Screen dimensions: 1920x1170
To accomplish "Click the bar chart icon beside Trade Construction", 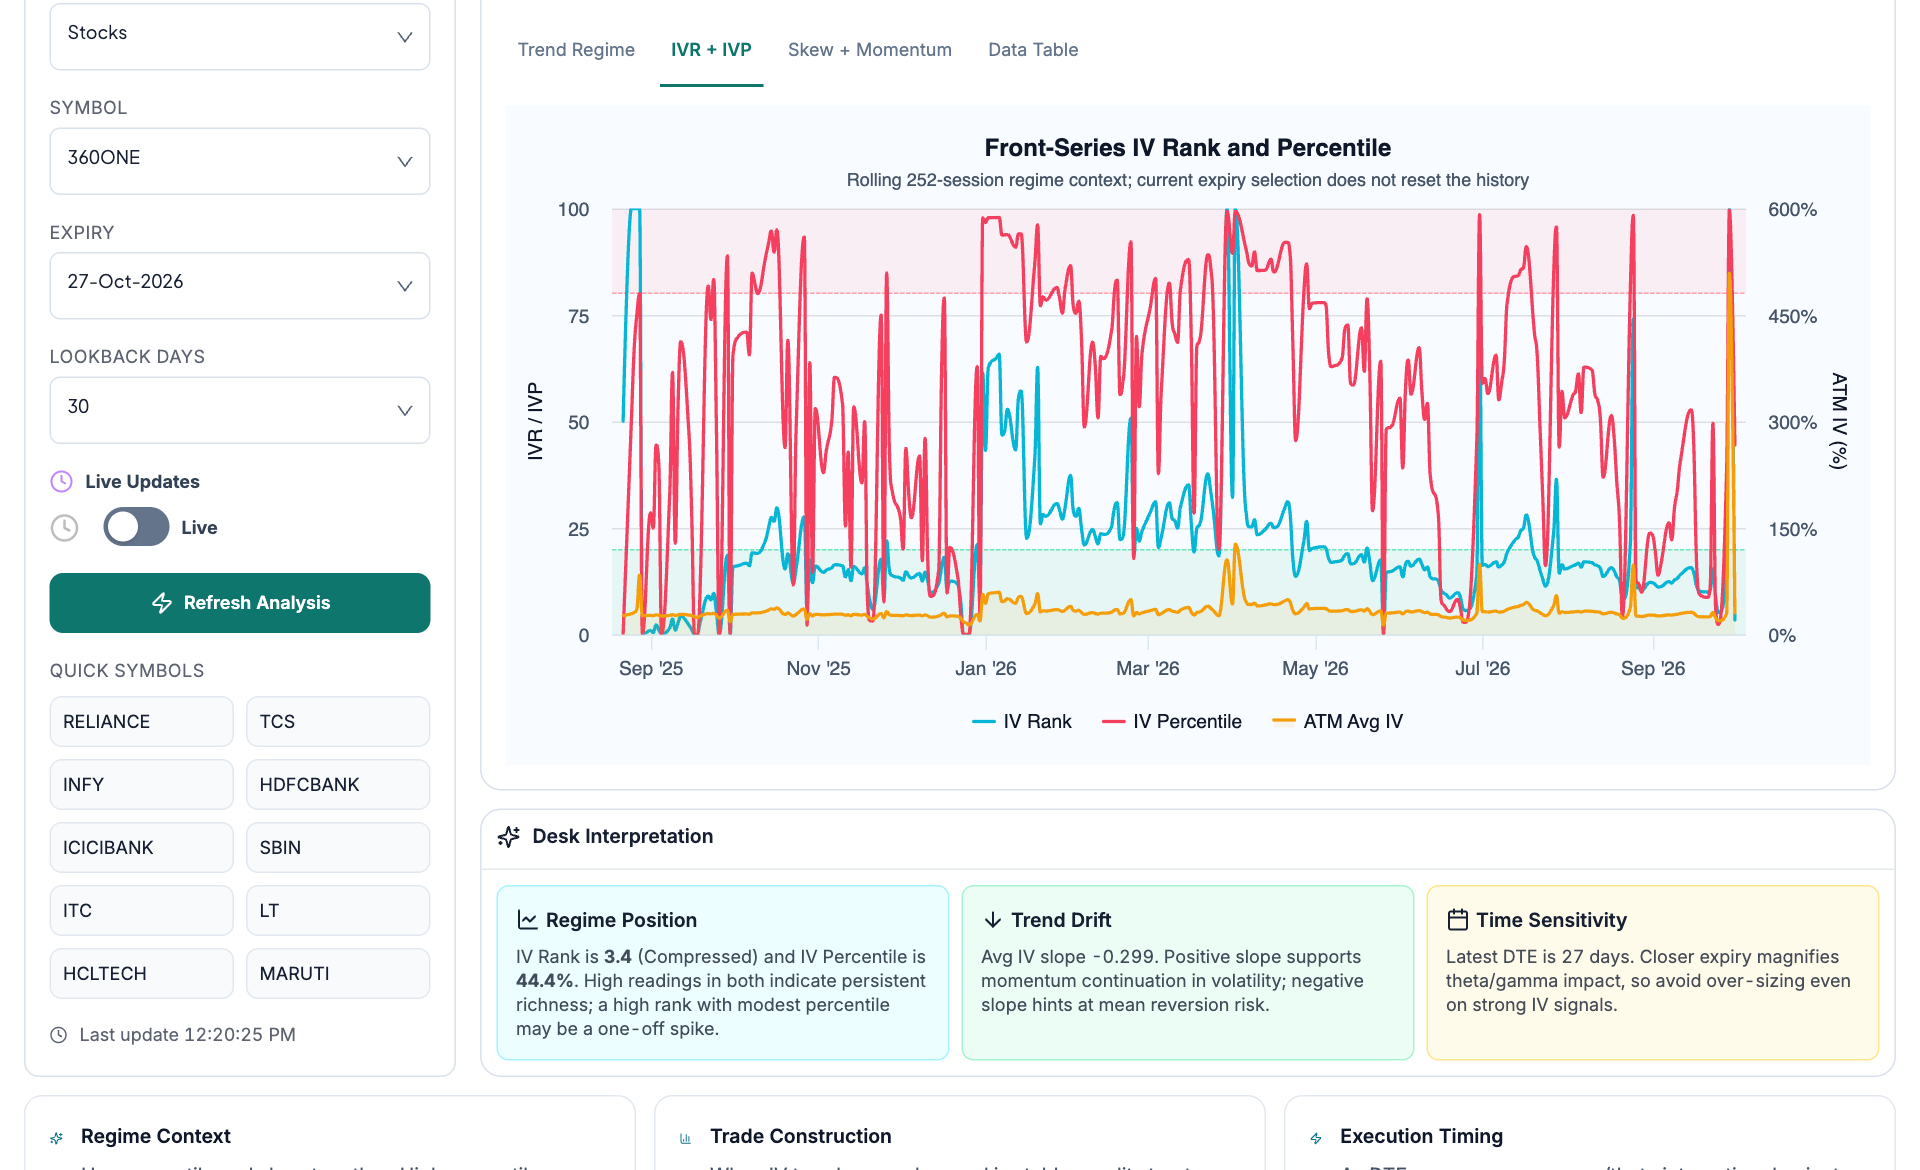I will point(686,1138).
